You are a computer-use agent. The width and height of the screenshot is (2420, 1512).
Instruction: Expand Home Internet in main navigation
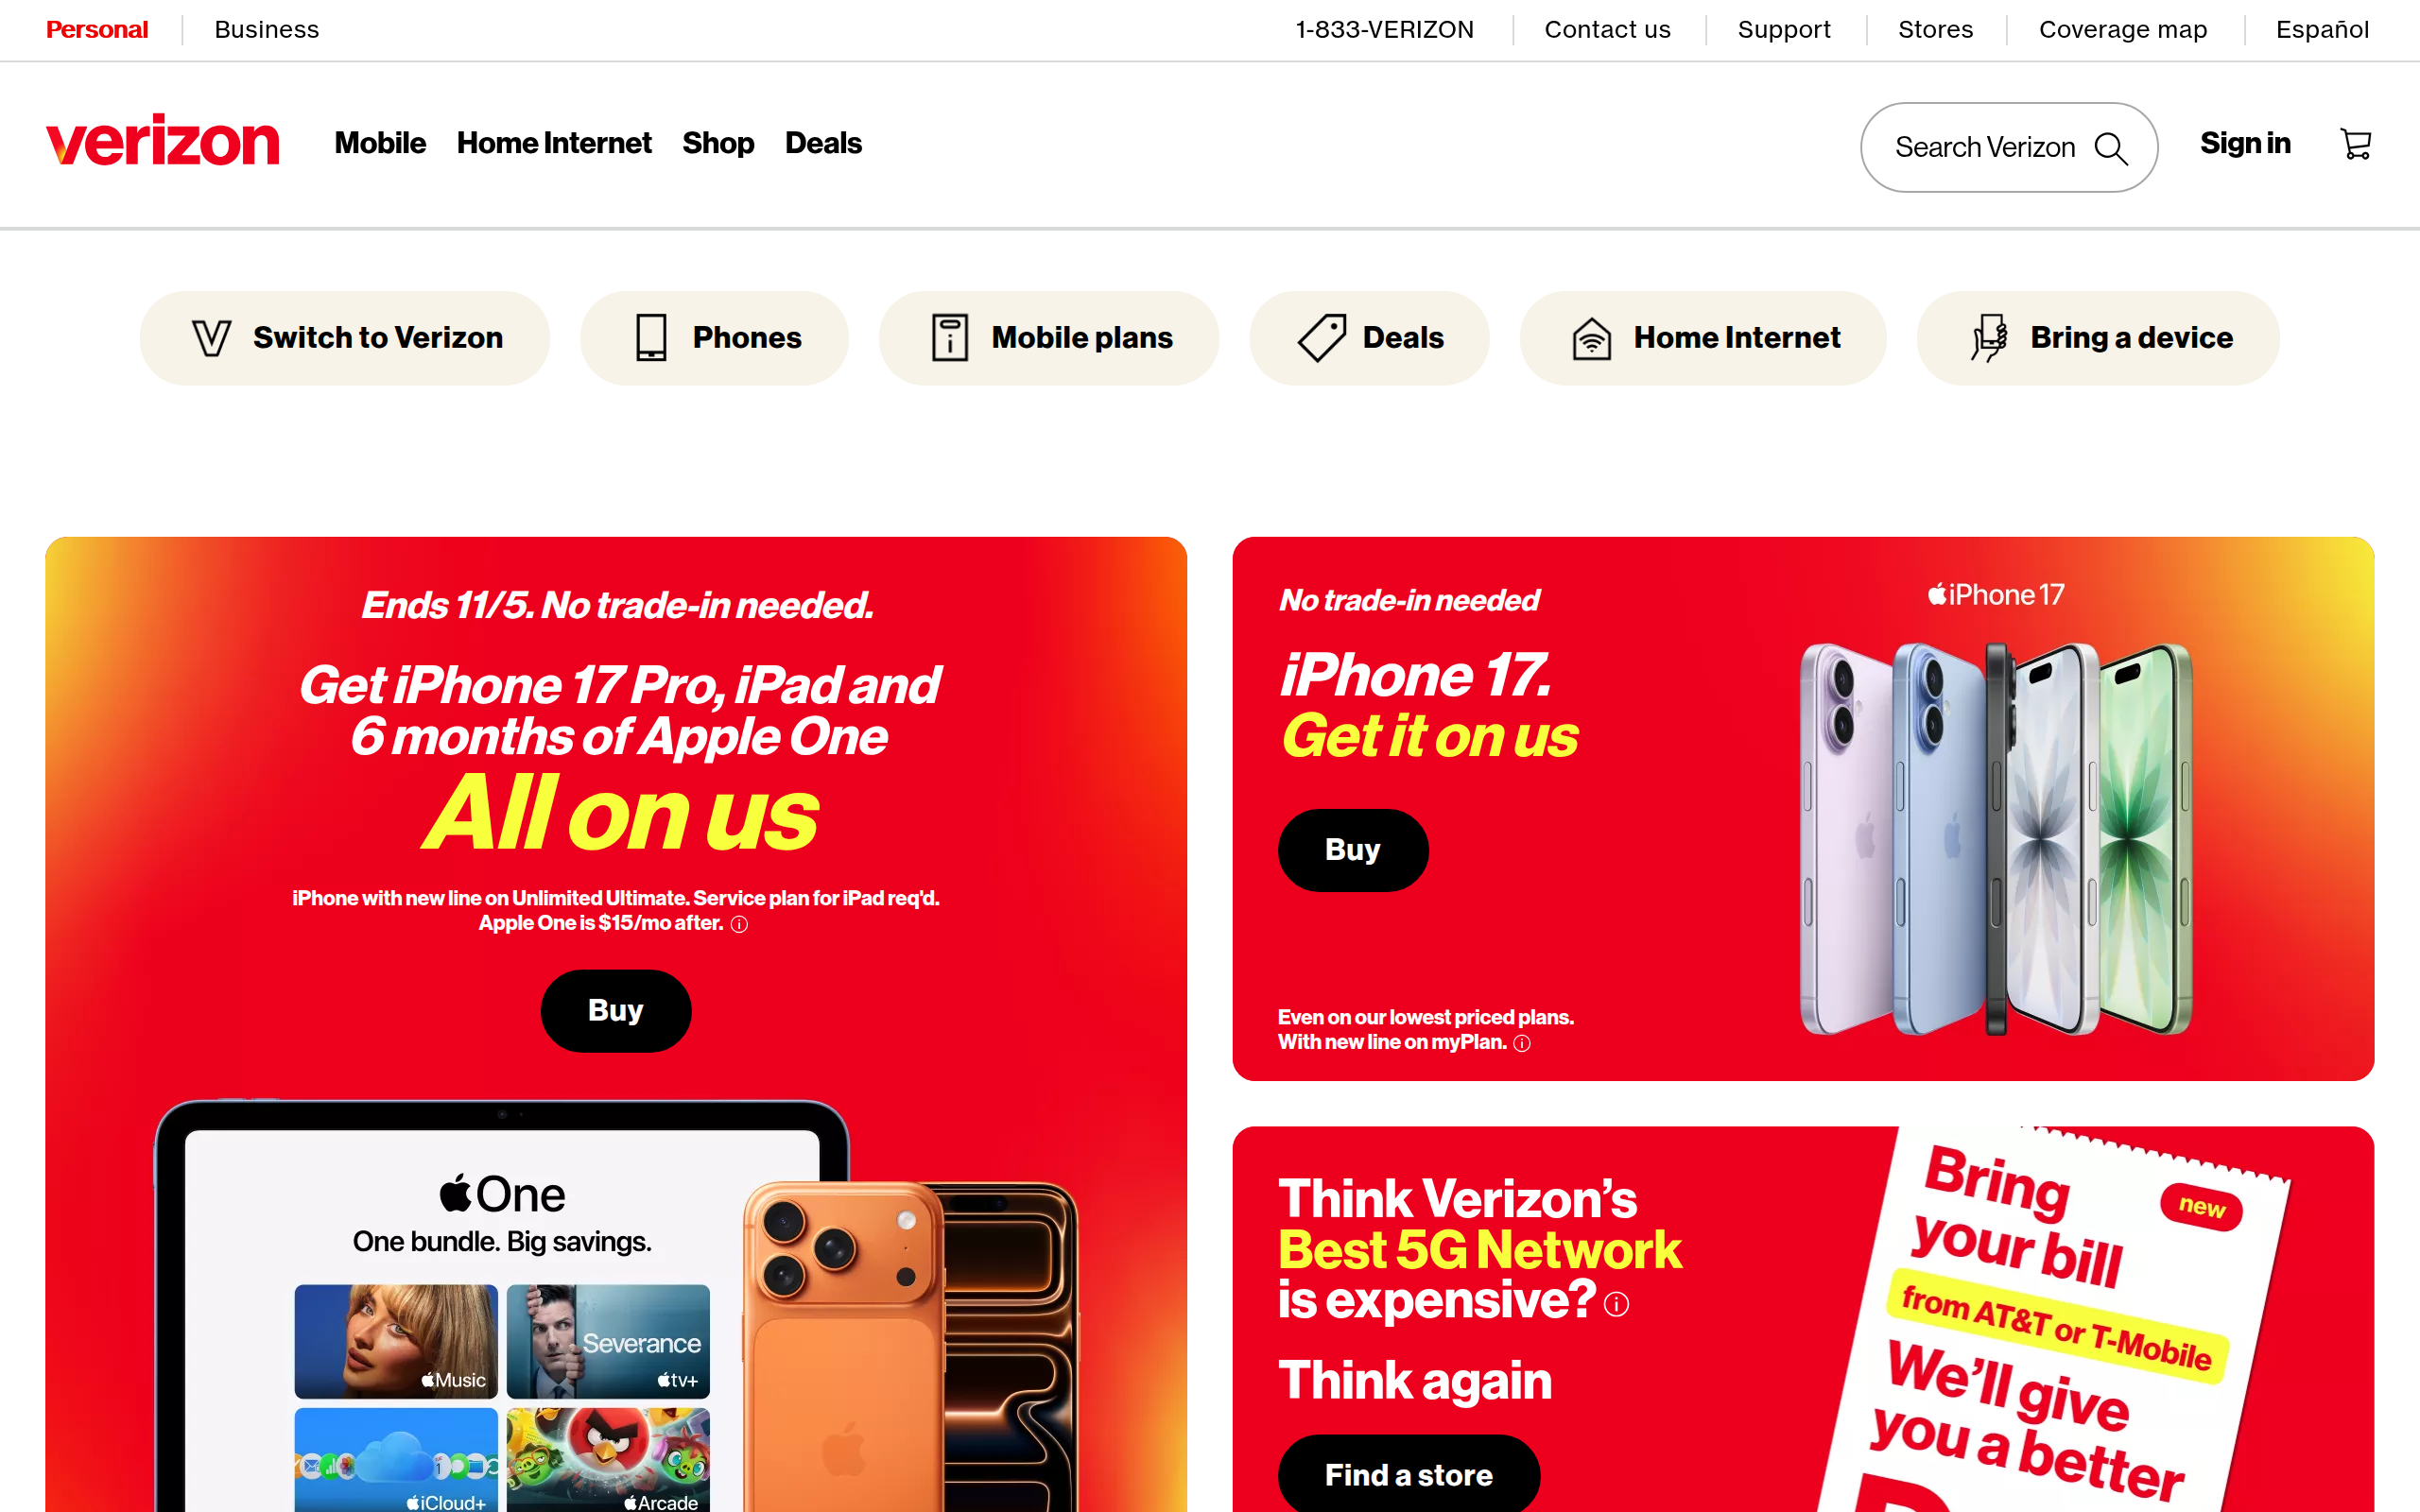554,143
